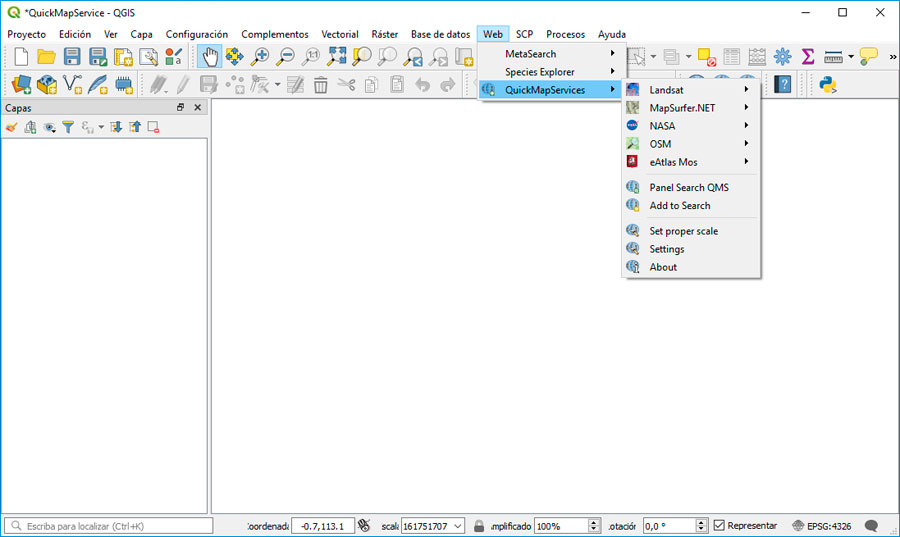Close the Capas panel
Image resolution: width=900 pixels, height=537 pixels.
click(x=197, y=107)
